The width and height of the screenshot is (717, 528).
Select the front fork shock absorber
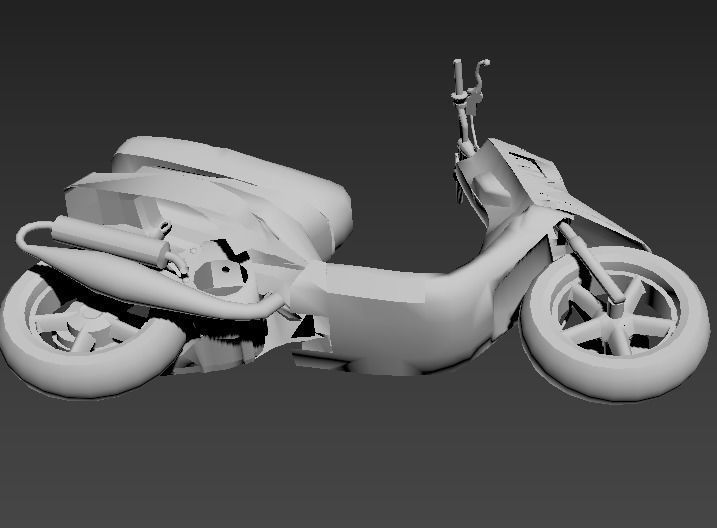[592, 263]
